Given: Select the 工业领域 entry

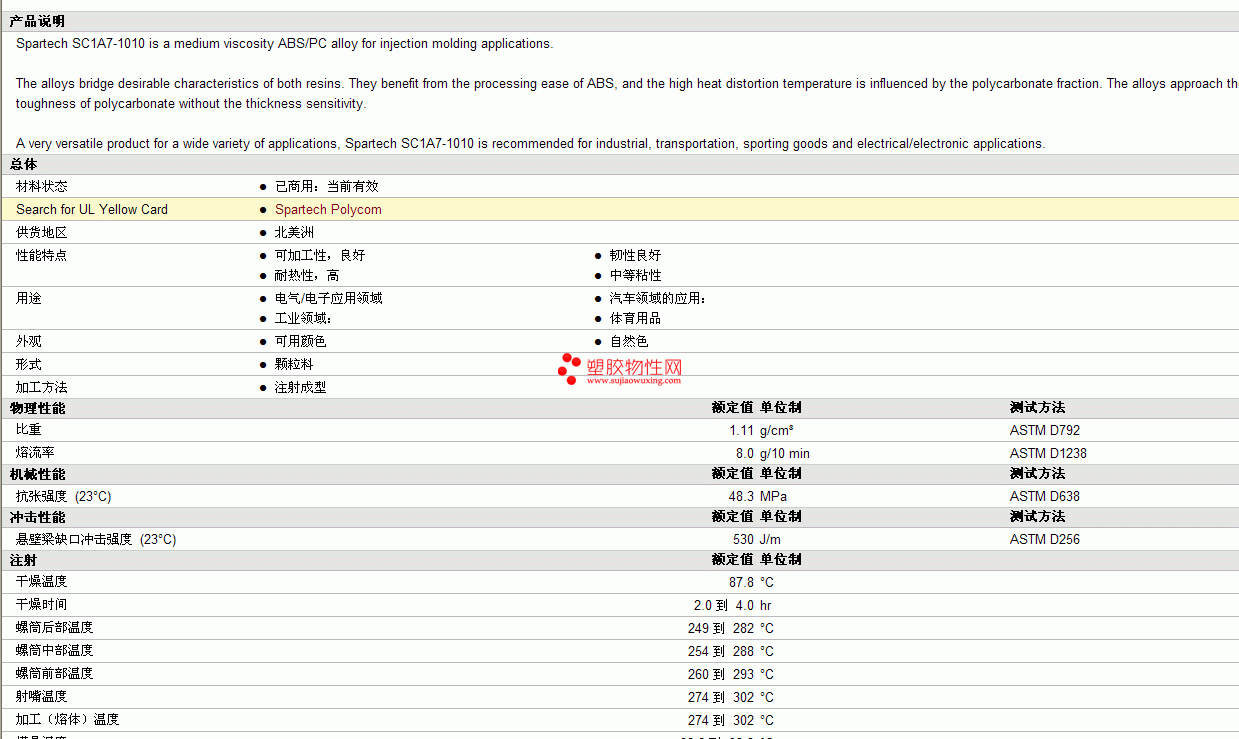Looking at the screenshot, I should pyautogui.click(x=303, y=318).
